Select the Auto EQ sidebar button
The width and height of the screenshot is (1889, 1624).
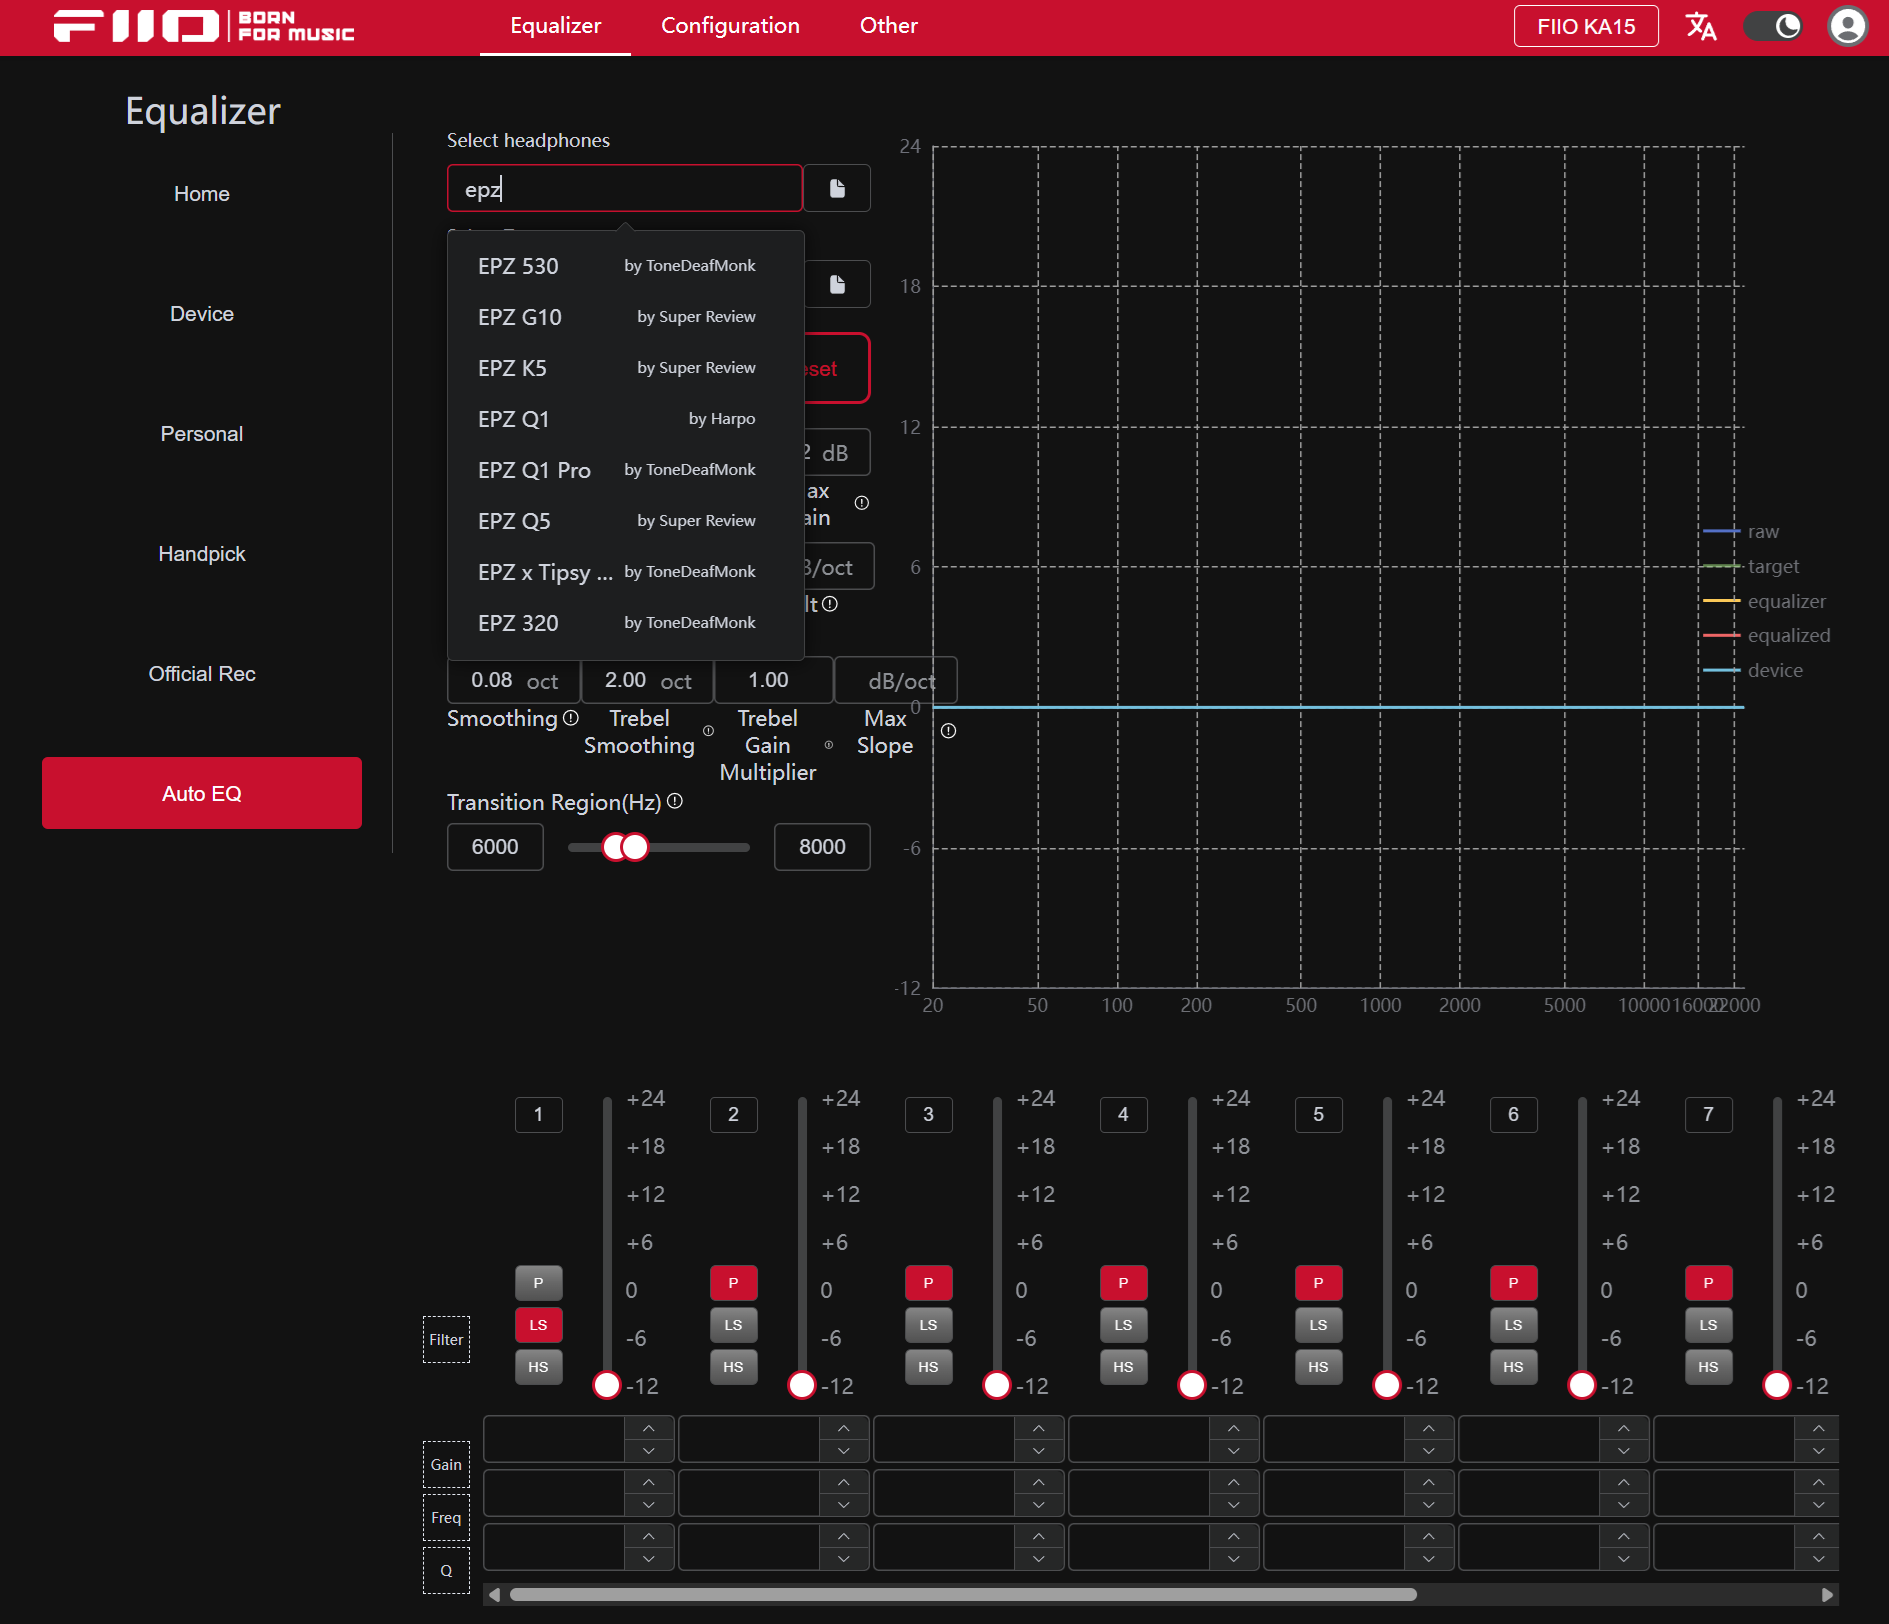[x=201, y=793]
